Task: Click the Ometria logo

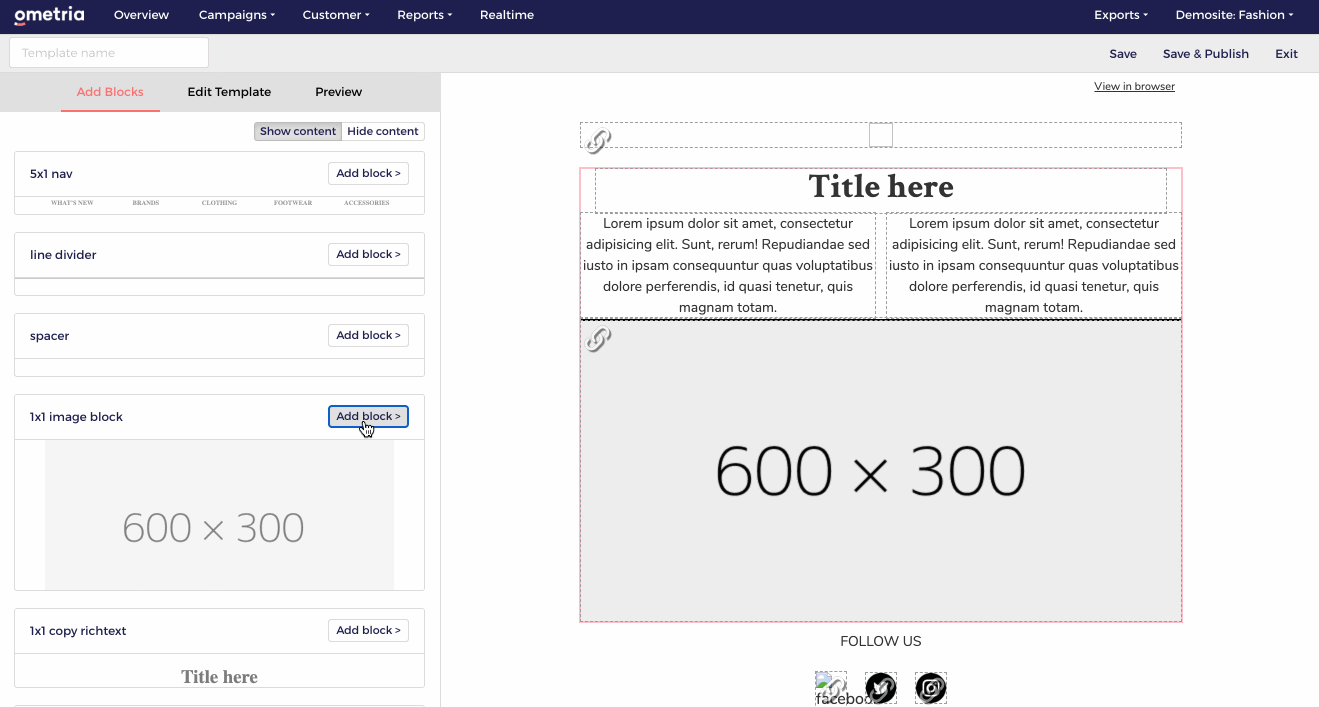Action: click(x=49, y=15)
